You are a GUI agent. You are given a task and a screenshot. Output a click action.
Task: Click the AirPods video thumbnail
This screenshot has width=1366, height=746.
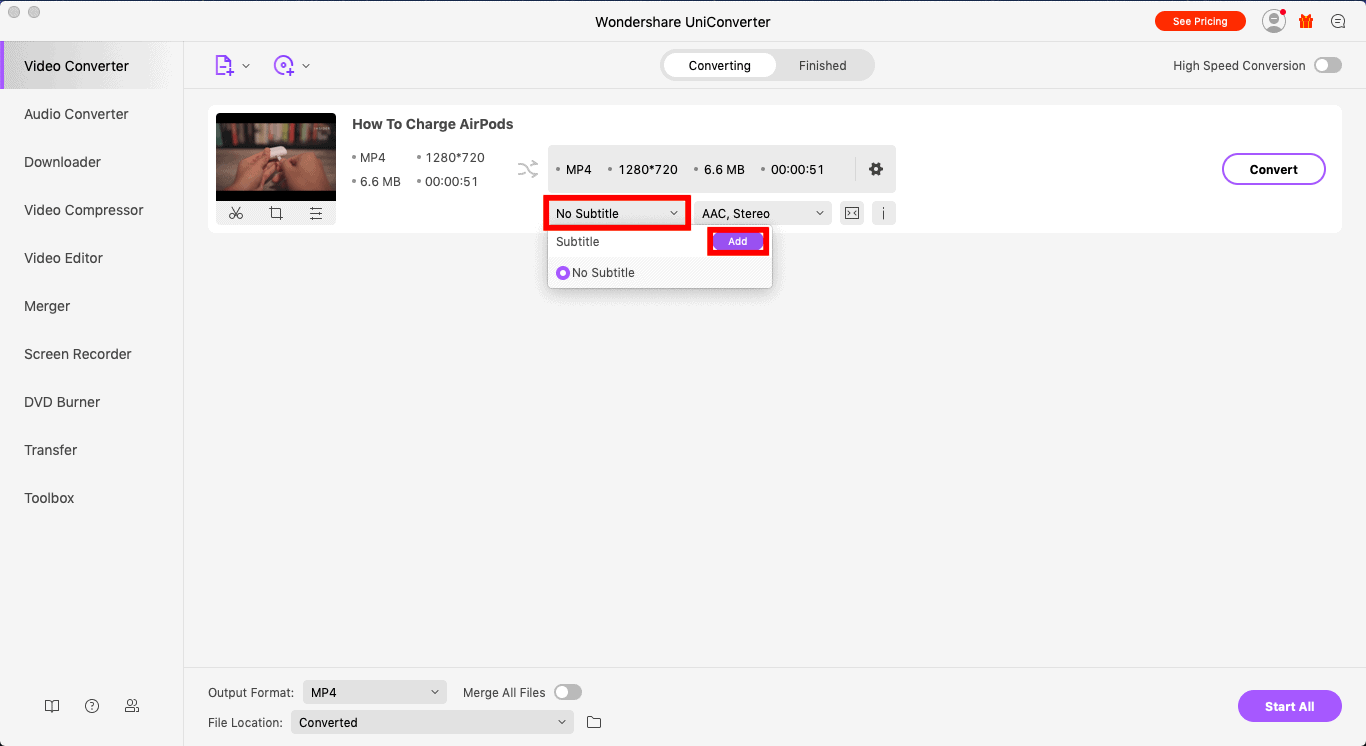click(276, 157)
